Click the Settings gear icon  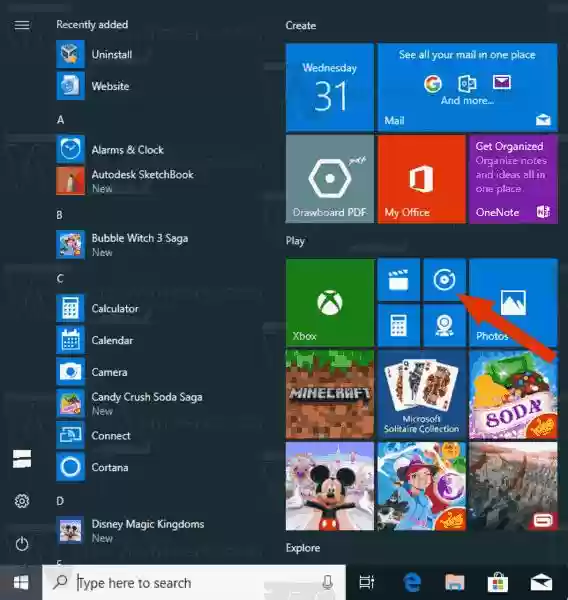pyautogui.click(x=22, y=501)
